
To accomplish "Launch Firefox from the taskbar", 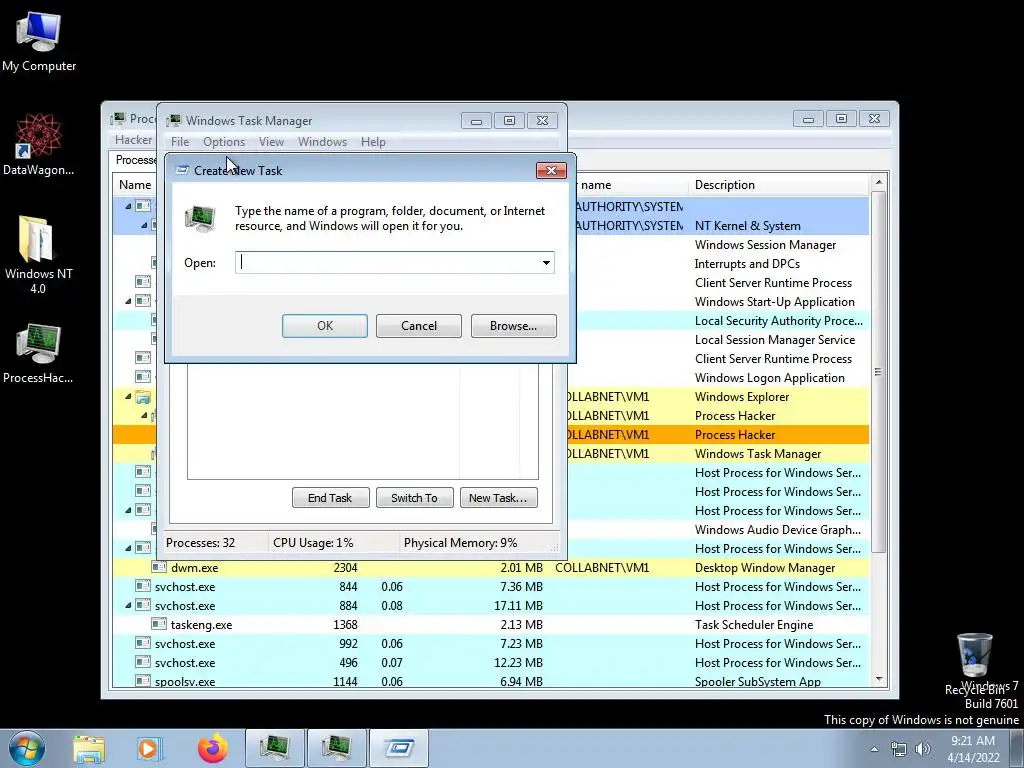I will click(212, 748).
